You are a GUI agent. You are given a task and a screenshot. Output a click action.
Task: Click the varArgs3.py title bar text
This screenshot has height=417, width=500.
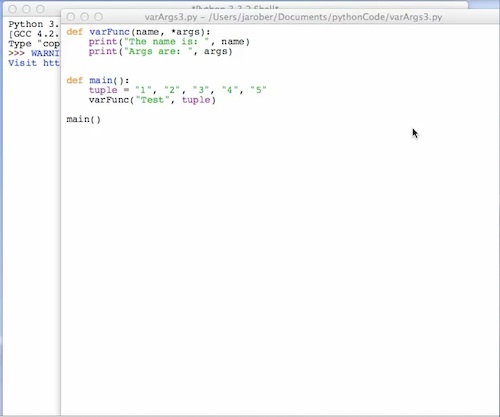(x=293, y=17)
